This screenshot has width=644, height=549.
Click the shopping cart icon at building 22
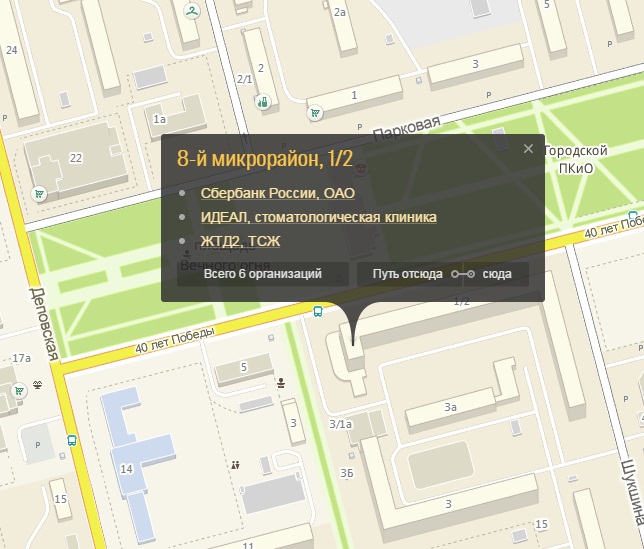pyautogui.click(x=39, y=193)
